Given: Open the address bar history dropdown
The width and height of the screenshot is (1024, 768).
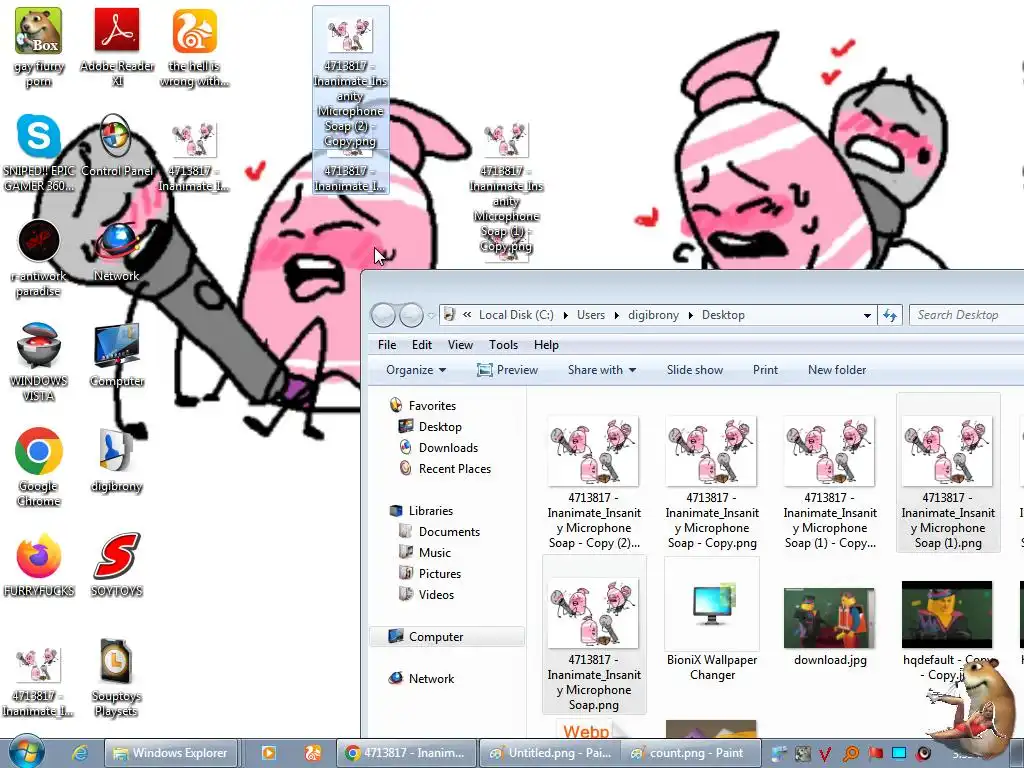Looking at the screenshot, I should tap(867, 315).
